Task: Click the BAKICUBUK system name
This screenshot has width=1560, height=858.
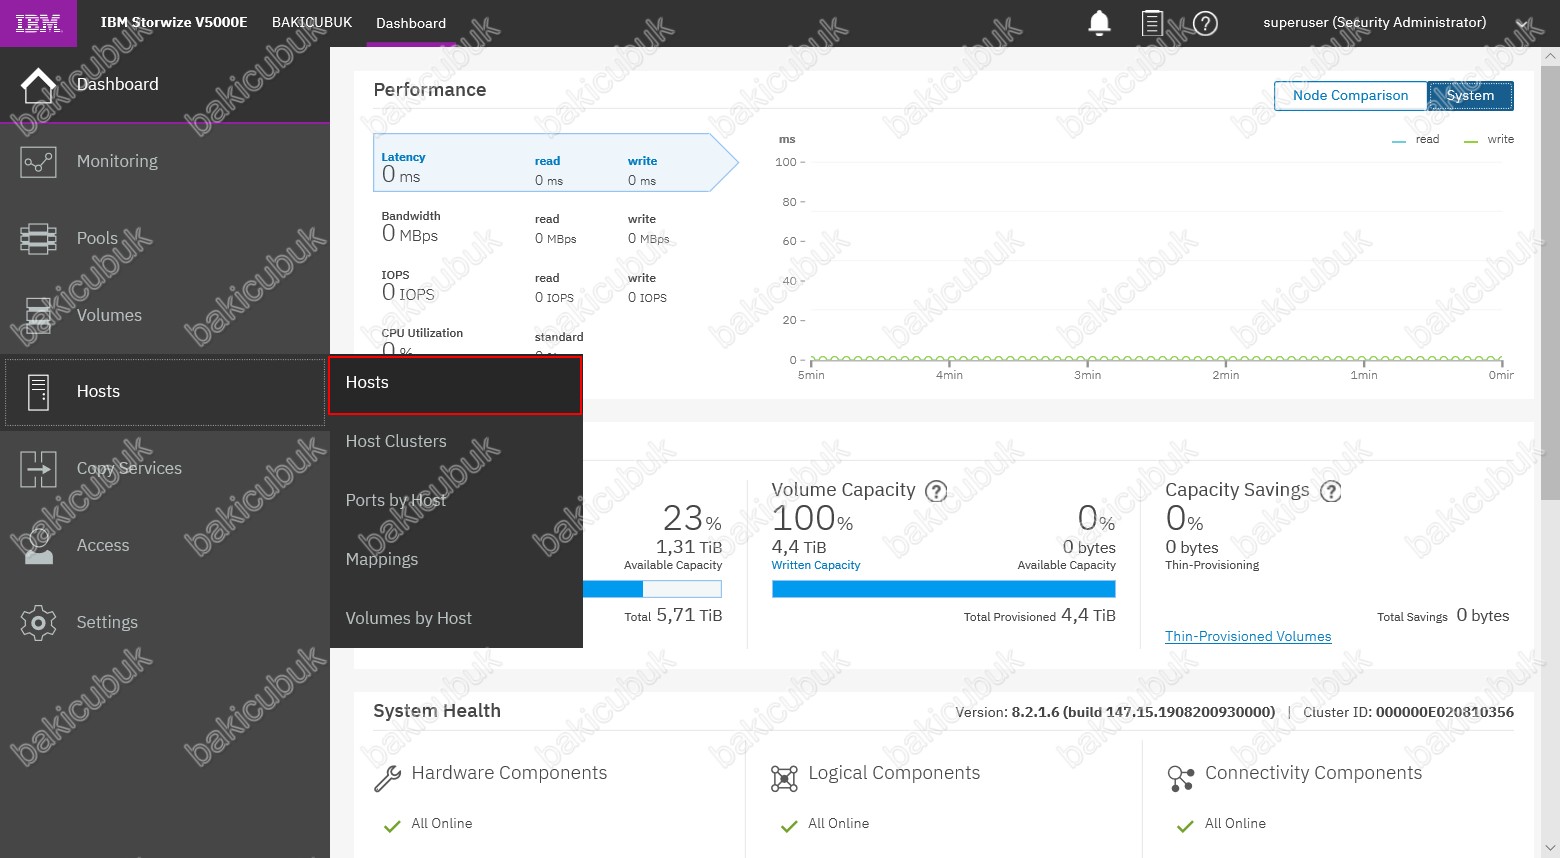Action: pos(312,23)
